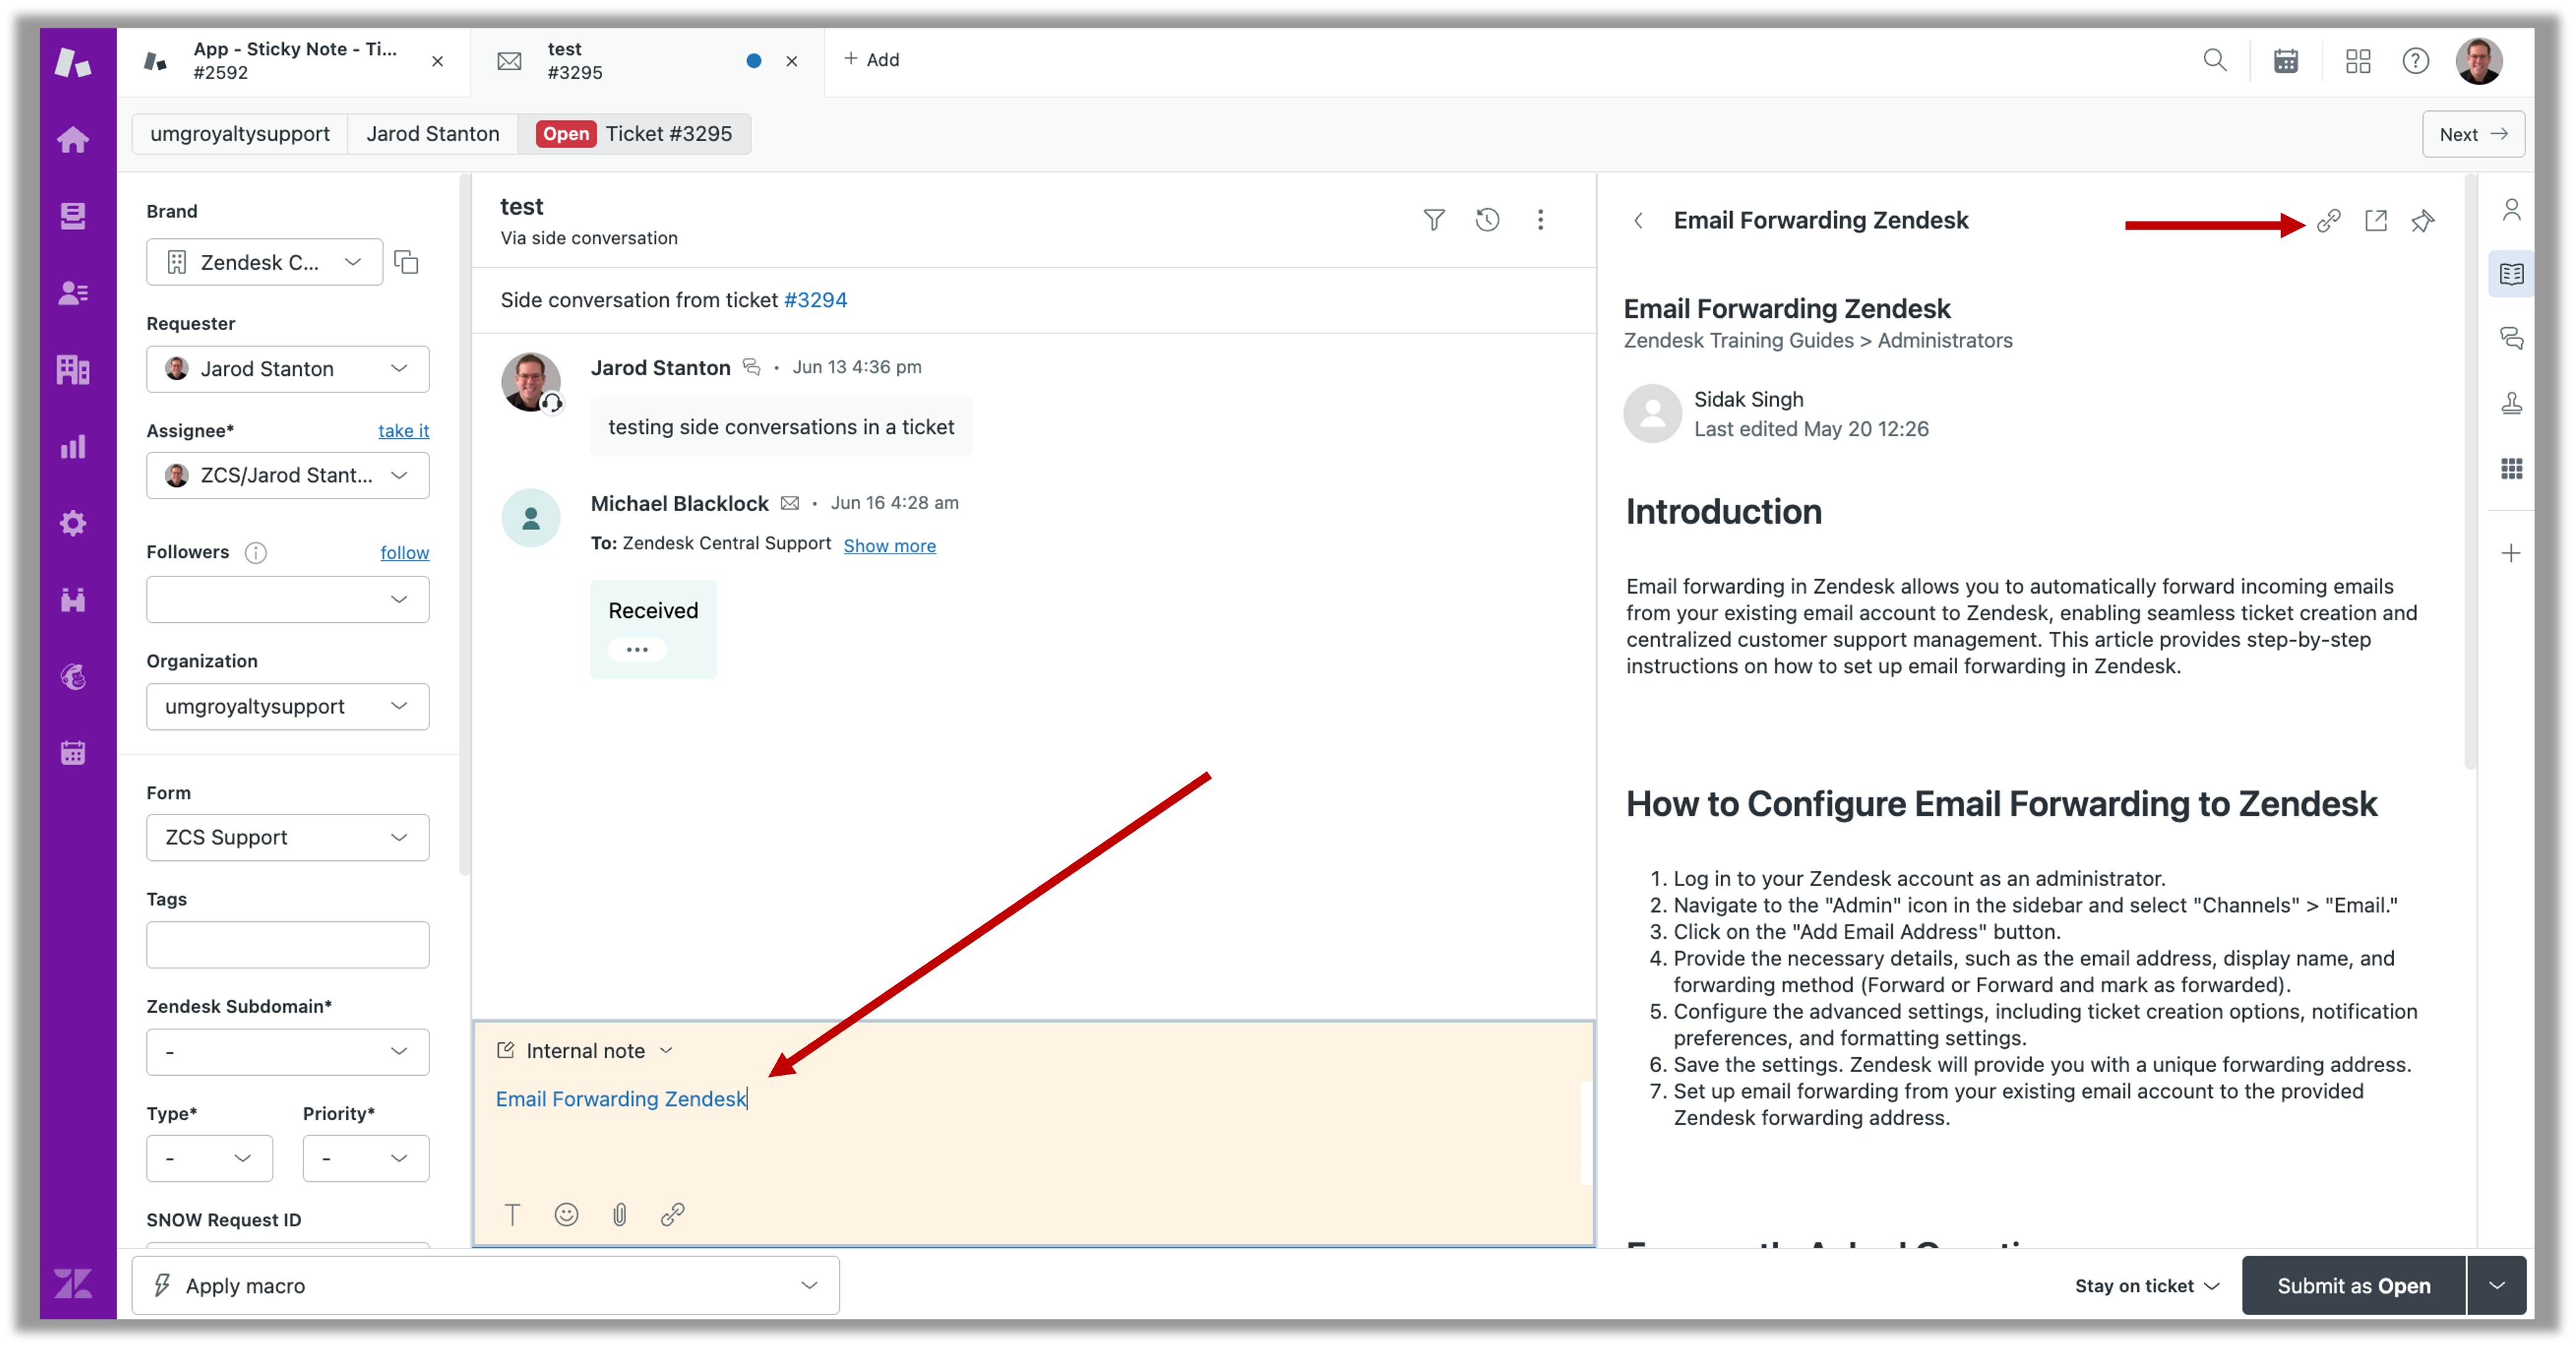Pin the Email Forwarding Zendesk article
The image size is (2576, 1346).
point(2422,220)
